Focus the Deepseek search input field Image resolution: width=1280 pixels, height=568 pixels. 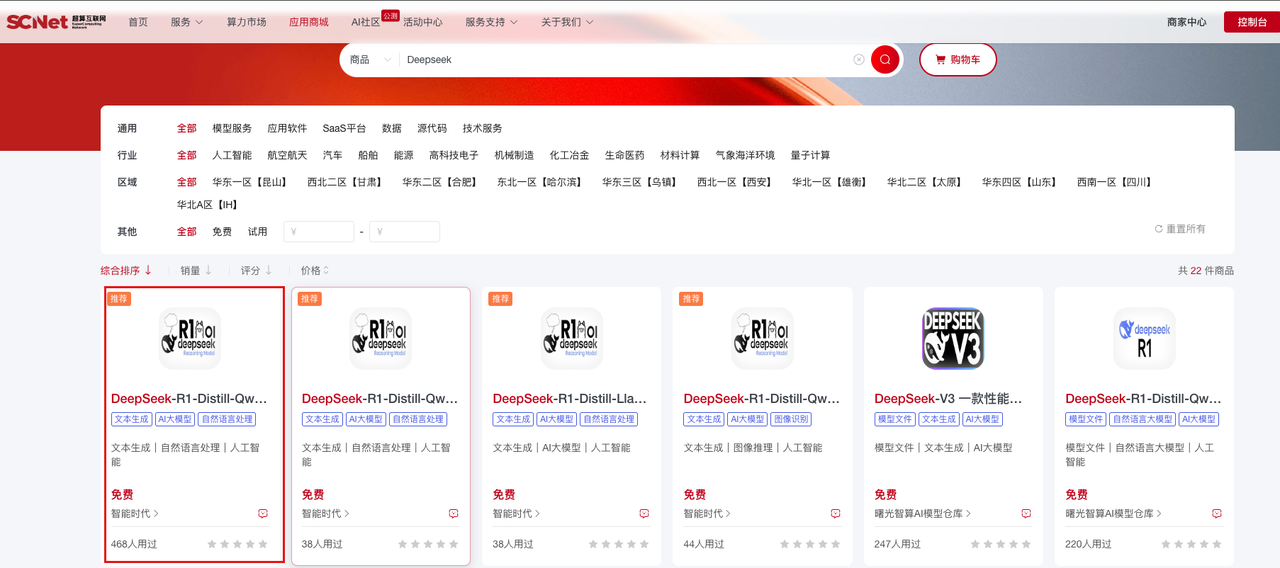[625, 60]
